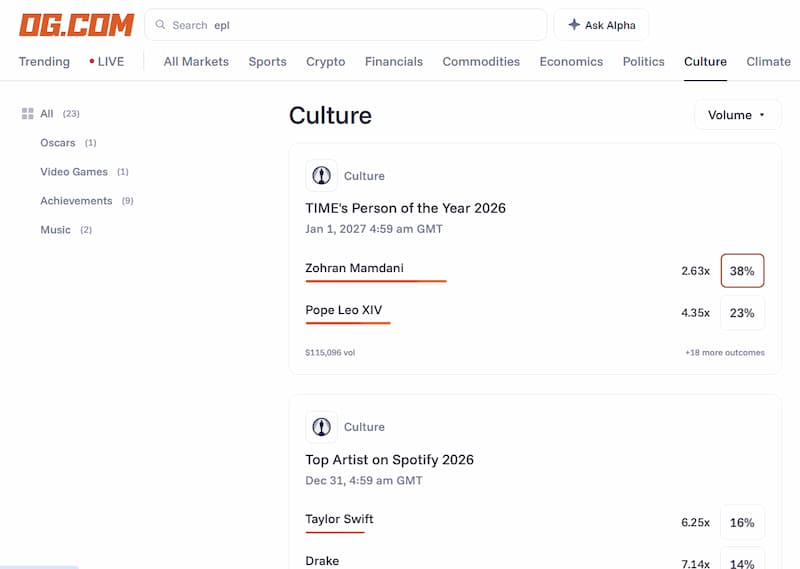Open Ask Alpha assistant
This screenshot has height=569, width=800.
602,24
